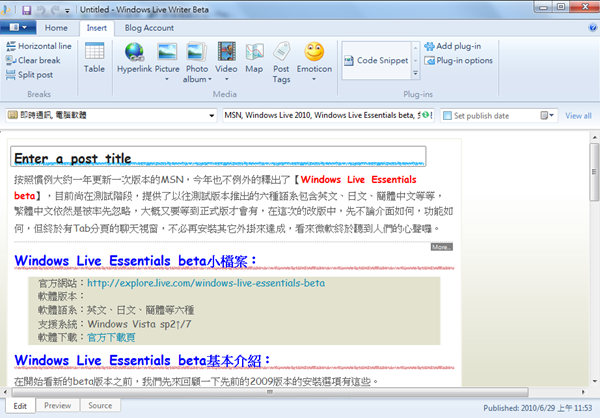This screenshot has width=600, height=418.
Task: Insert a Video from the Media group
Action: (x=226, y=58)
